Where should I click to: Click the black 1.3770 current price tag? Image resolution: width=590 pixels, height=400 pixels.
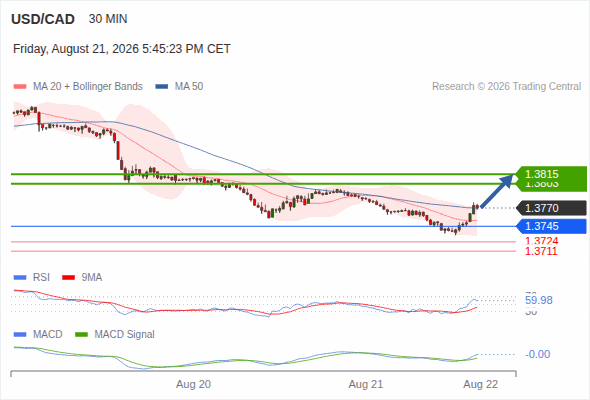[551, 208]
